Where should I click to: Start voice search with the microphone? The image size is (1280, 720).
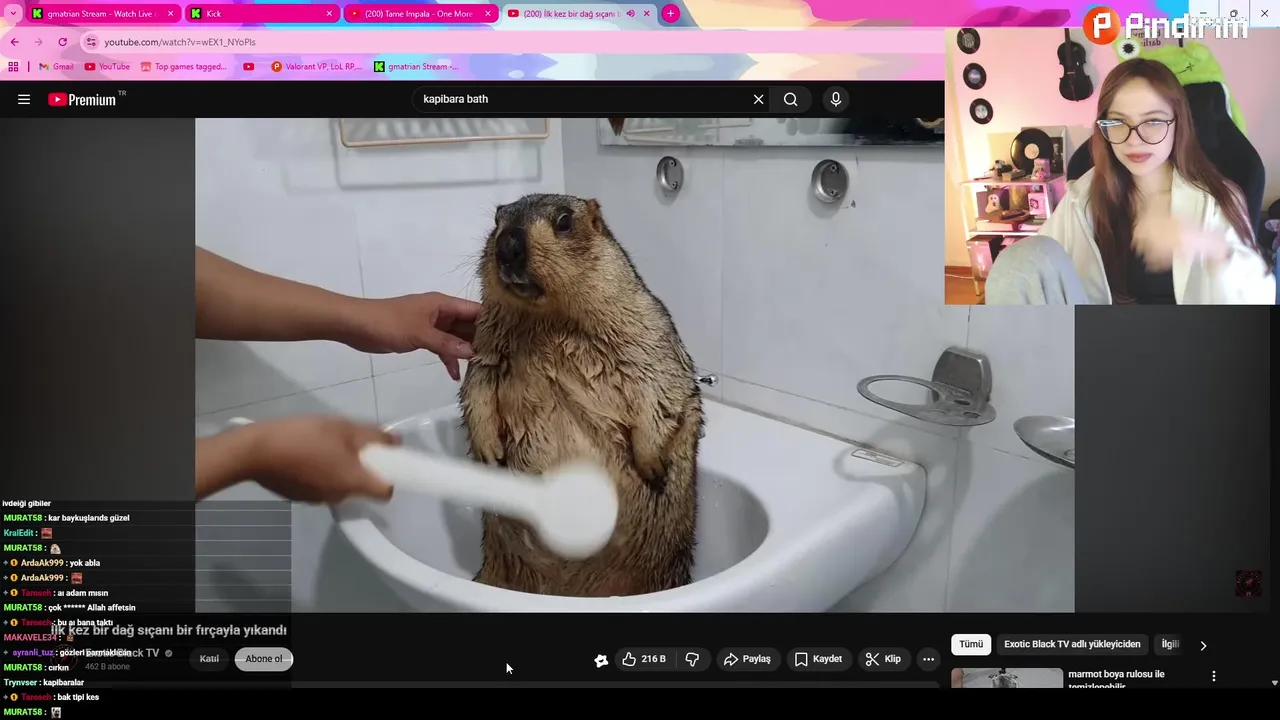coord(836,99)
